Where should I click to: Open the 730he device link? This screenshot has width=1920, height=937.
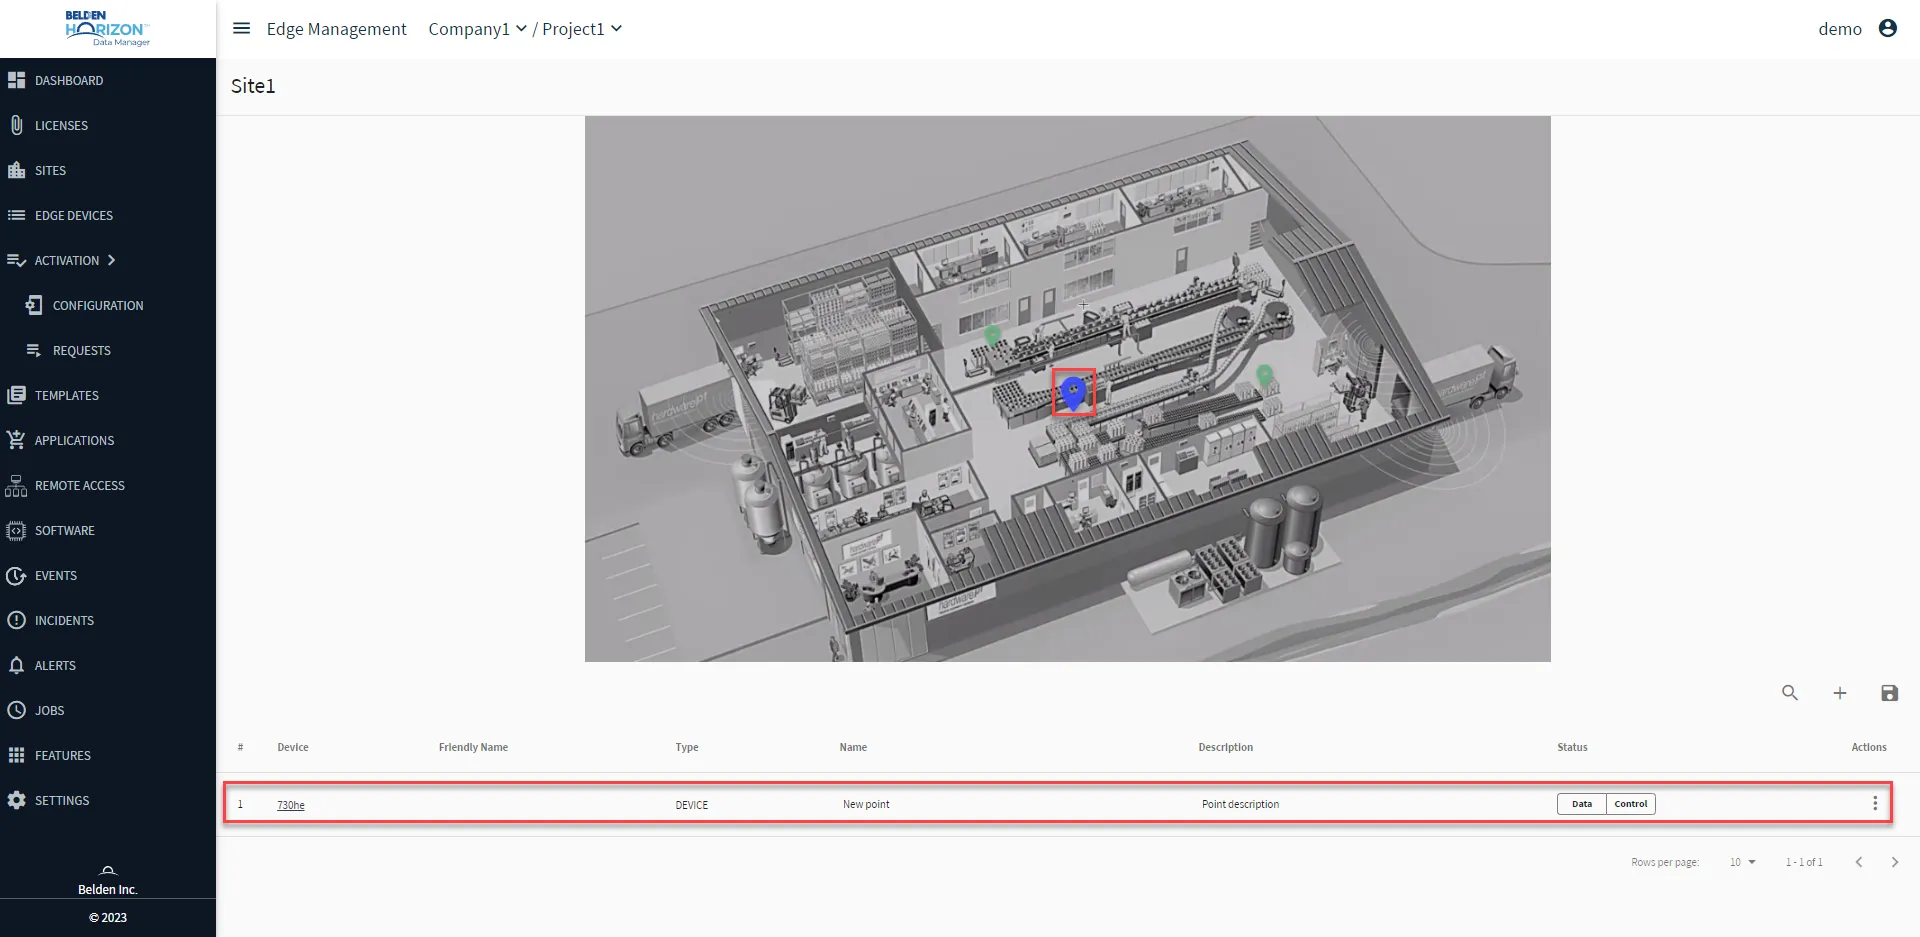(x=291, y=805)
